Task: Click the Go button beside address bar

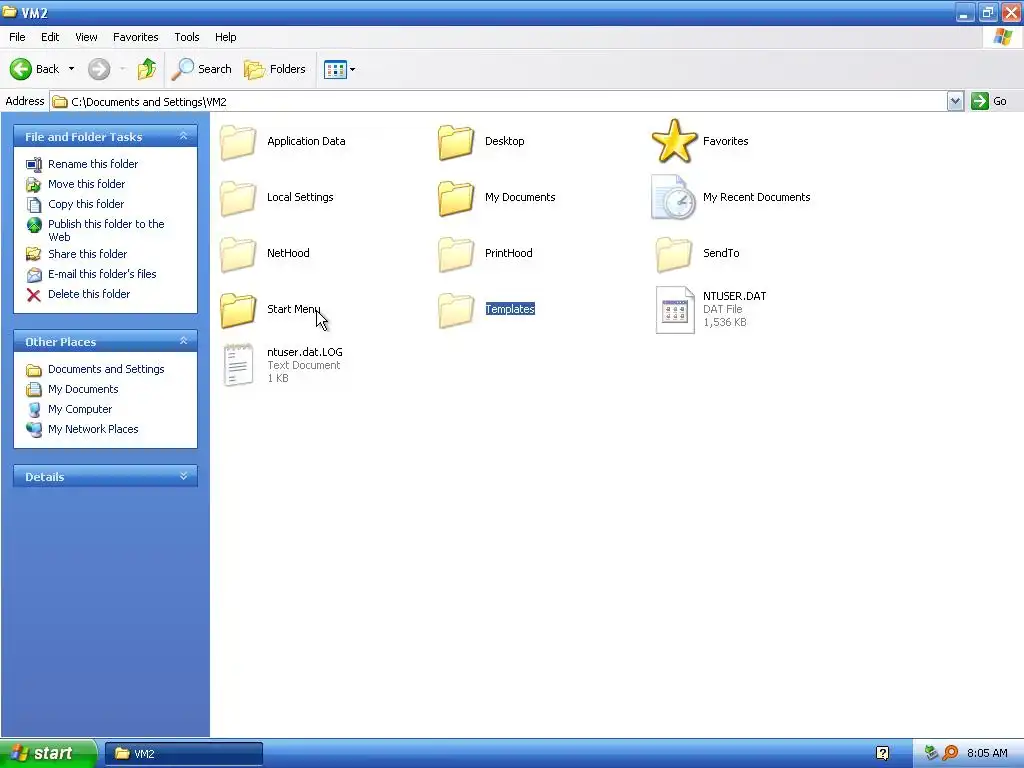Action: click(989, 101)
